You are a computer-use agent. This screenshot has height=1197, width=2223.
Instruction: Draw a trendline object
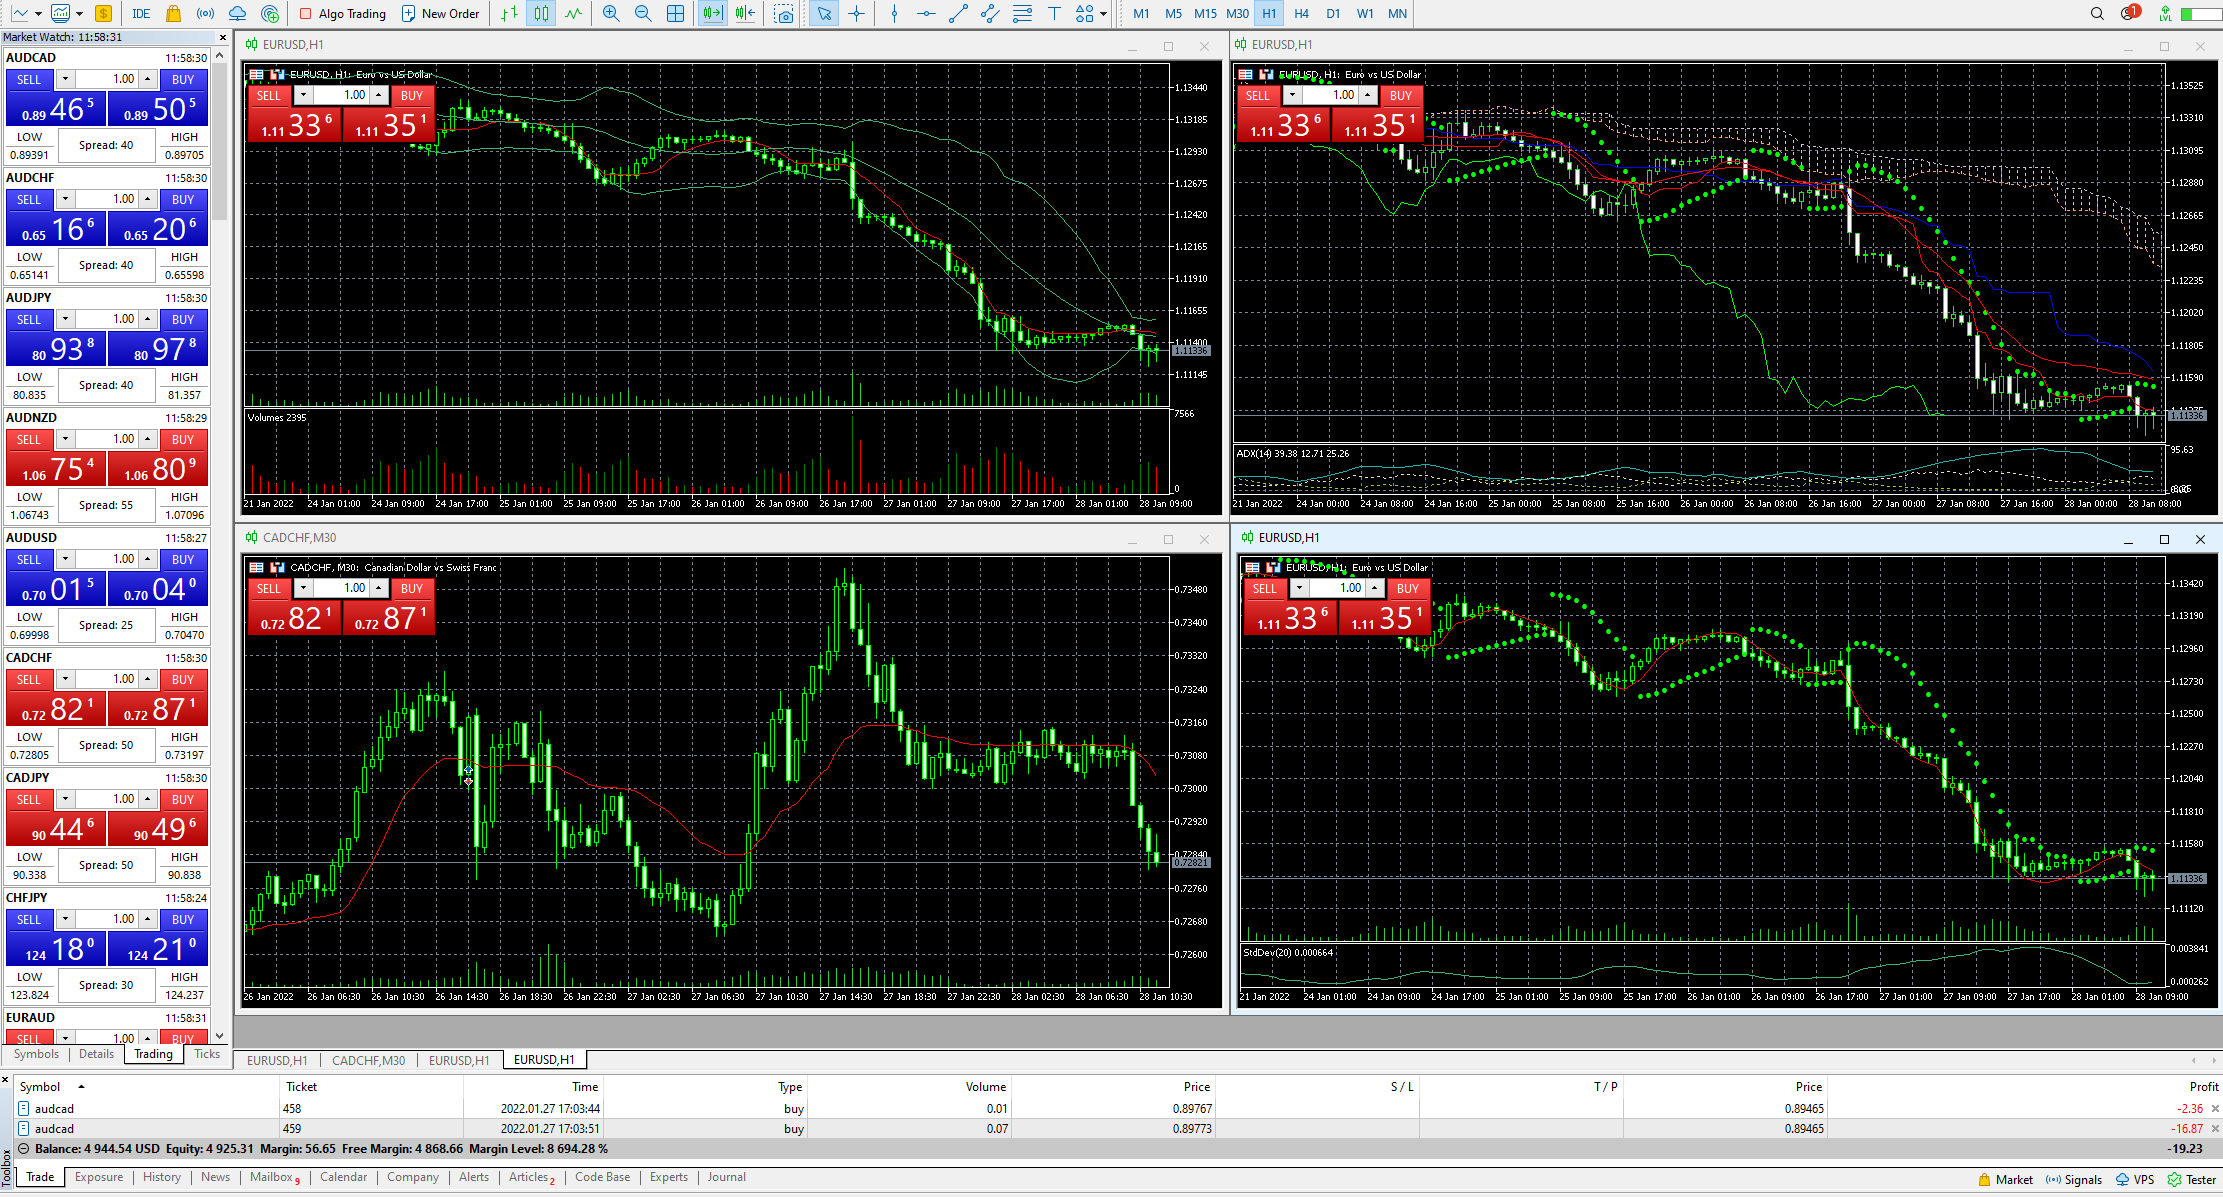tap(958, 14)
